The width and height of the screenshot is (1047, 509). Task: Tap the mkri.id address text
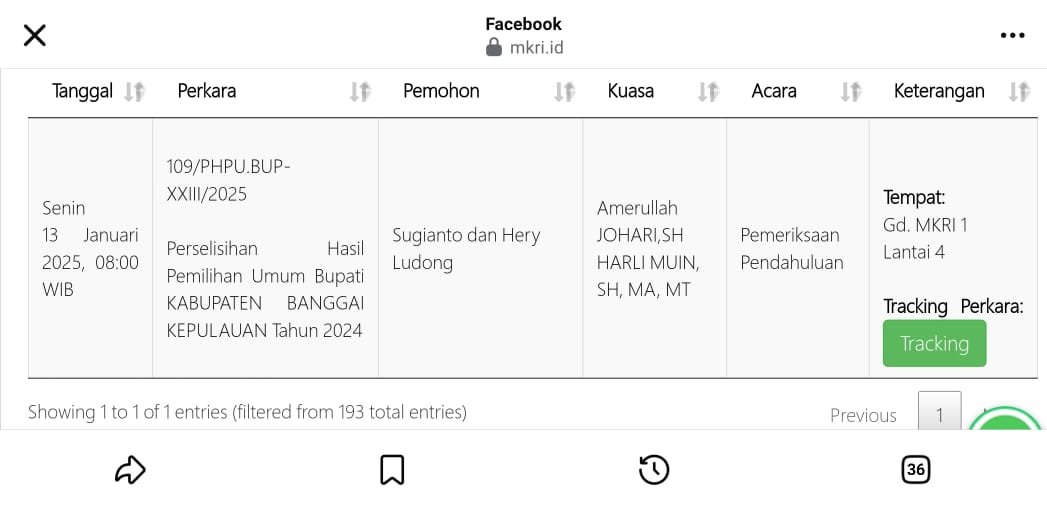click(x=536, y=48)
